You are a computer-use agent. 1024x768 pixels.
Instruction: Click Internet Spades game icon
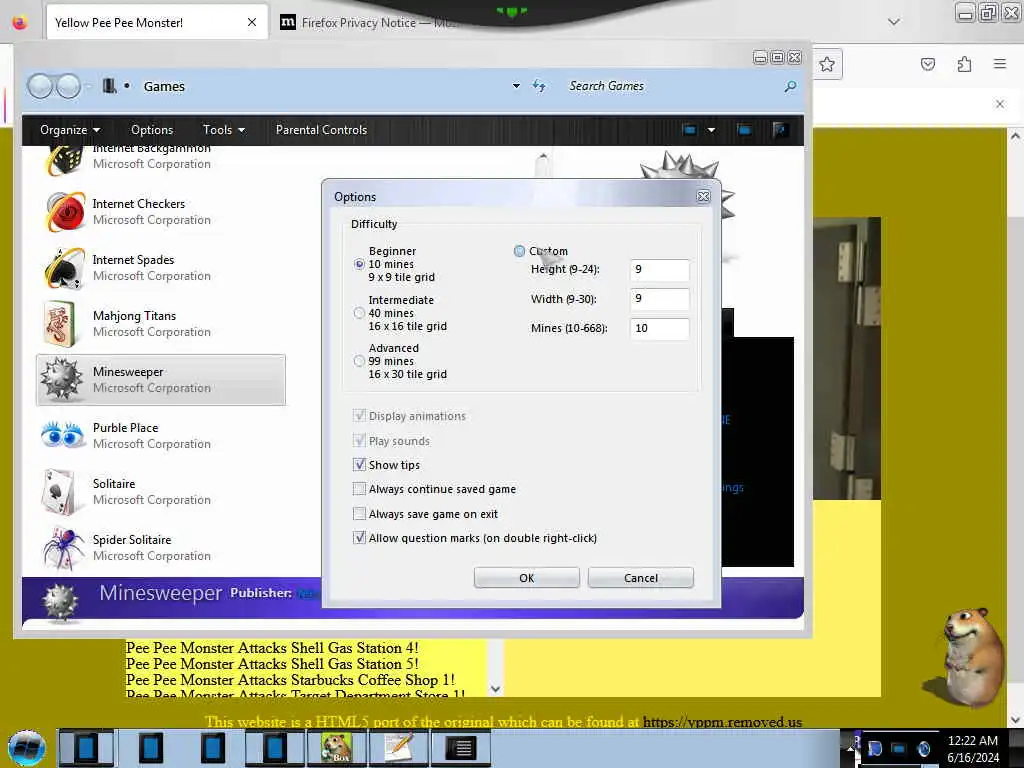point(65,268)
